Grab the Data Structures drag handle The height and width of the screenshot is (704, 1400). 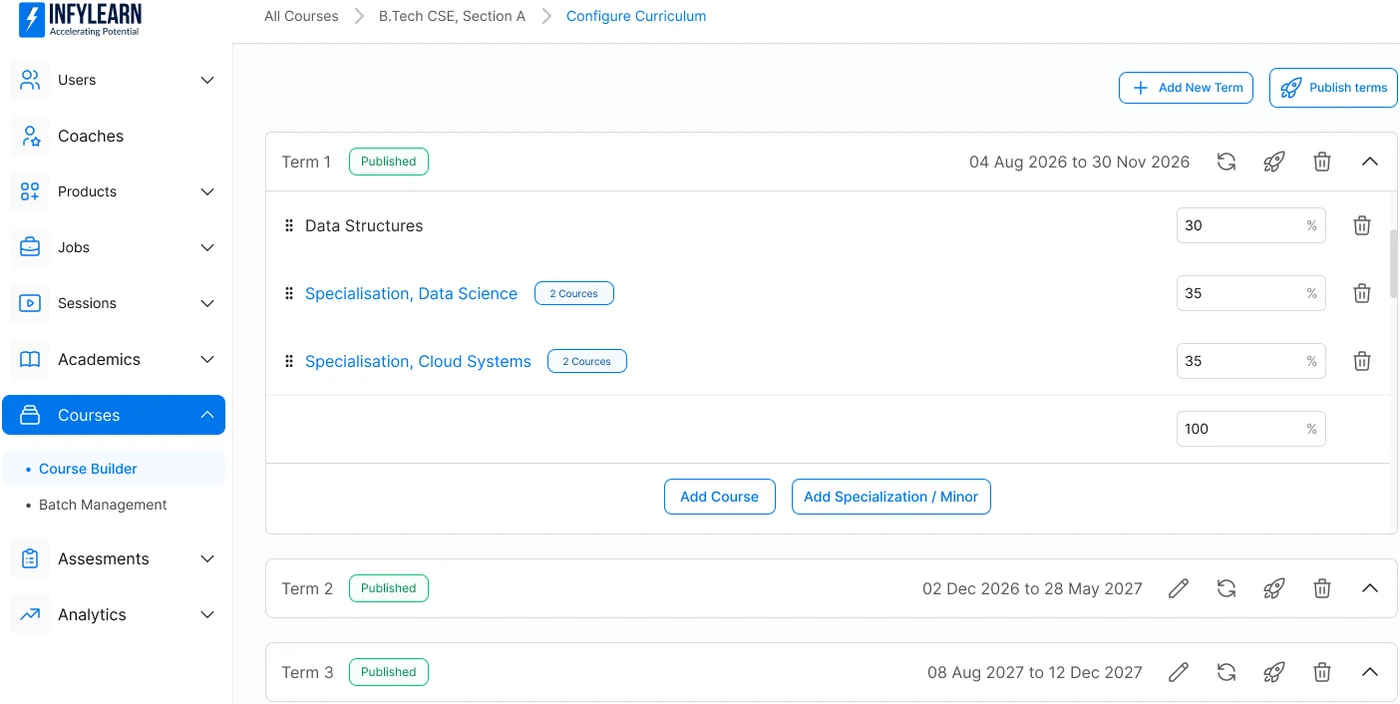(289, 226)
